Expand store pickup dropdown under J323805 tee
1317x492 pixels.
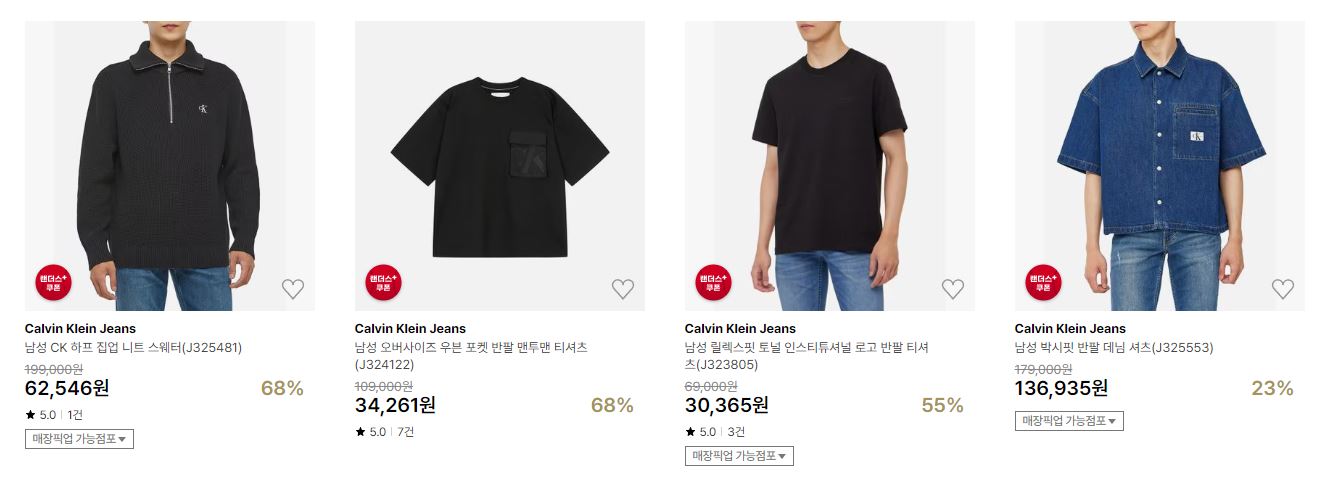[x=739, y=456]
